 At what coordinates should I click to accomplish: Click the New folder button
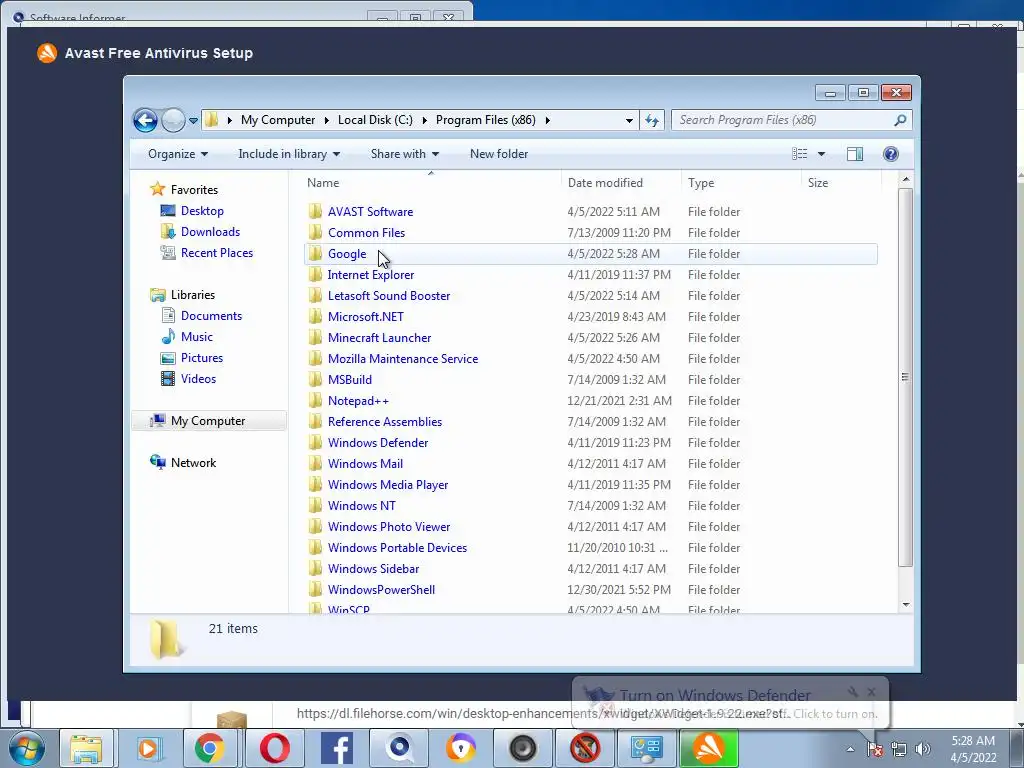[x=499, y=154]
